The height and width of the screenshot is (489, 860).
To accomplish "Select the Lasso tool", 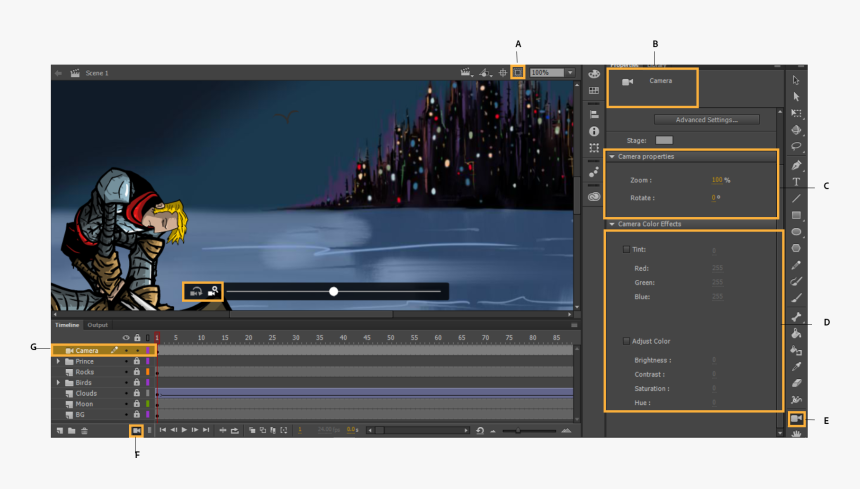I will (796, 146).
